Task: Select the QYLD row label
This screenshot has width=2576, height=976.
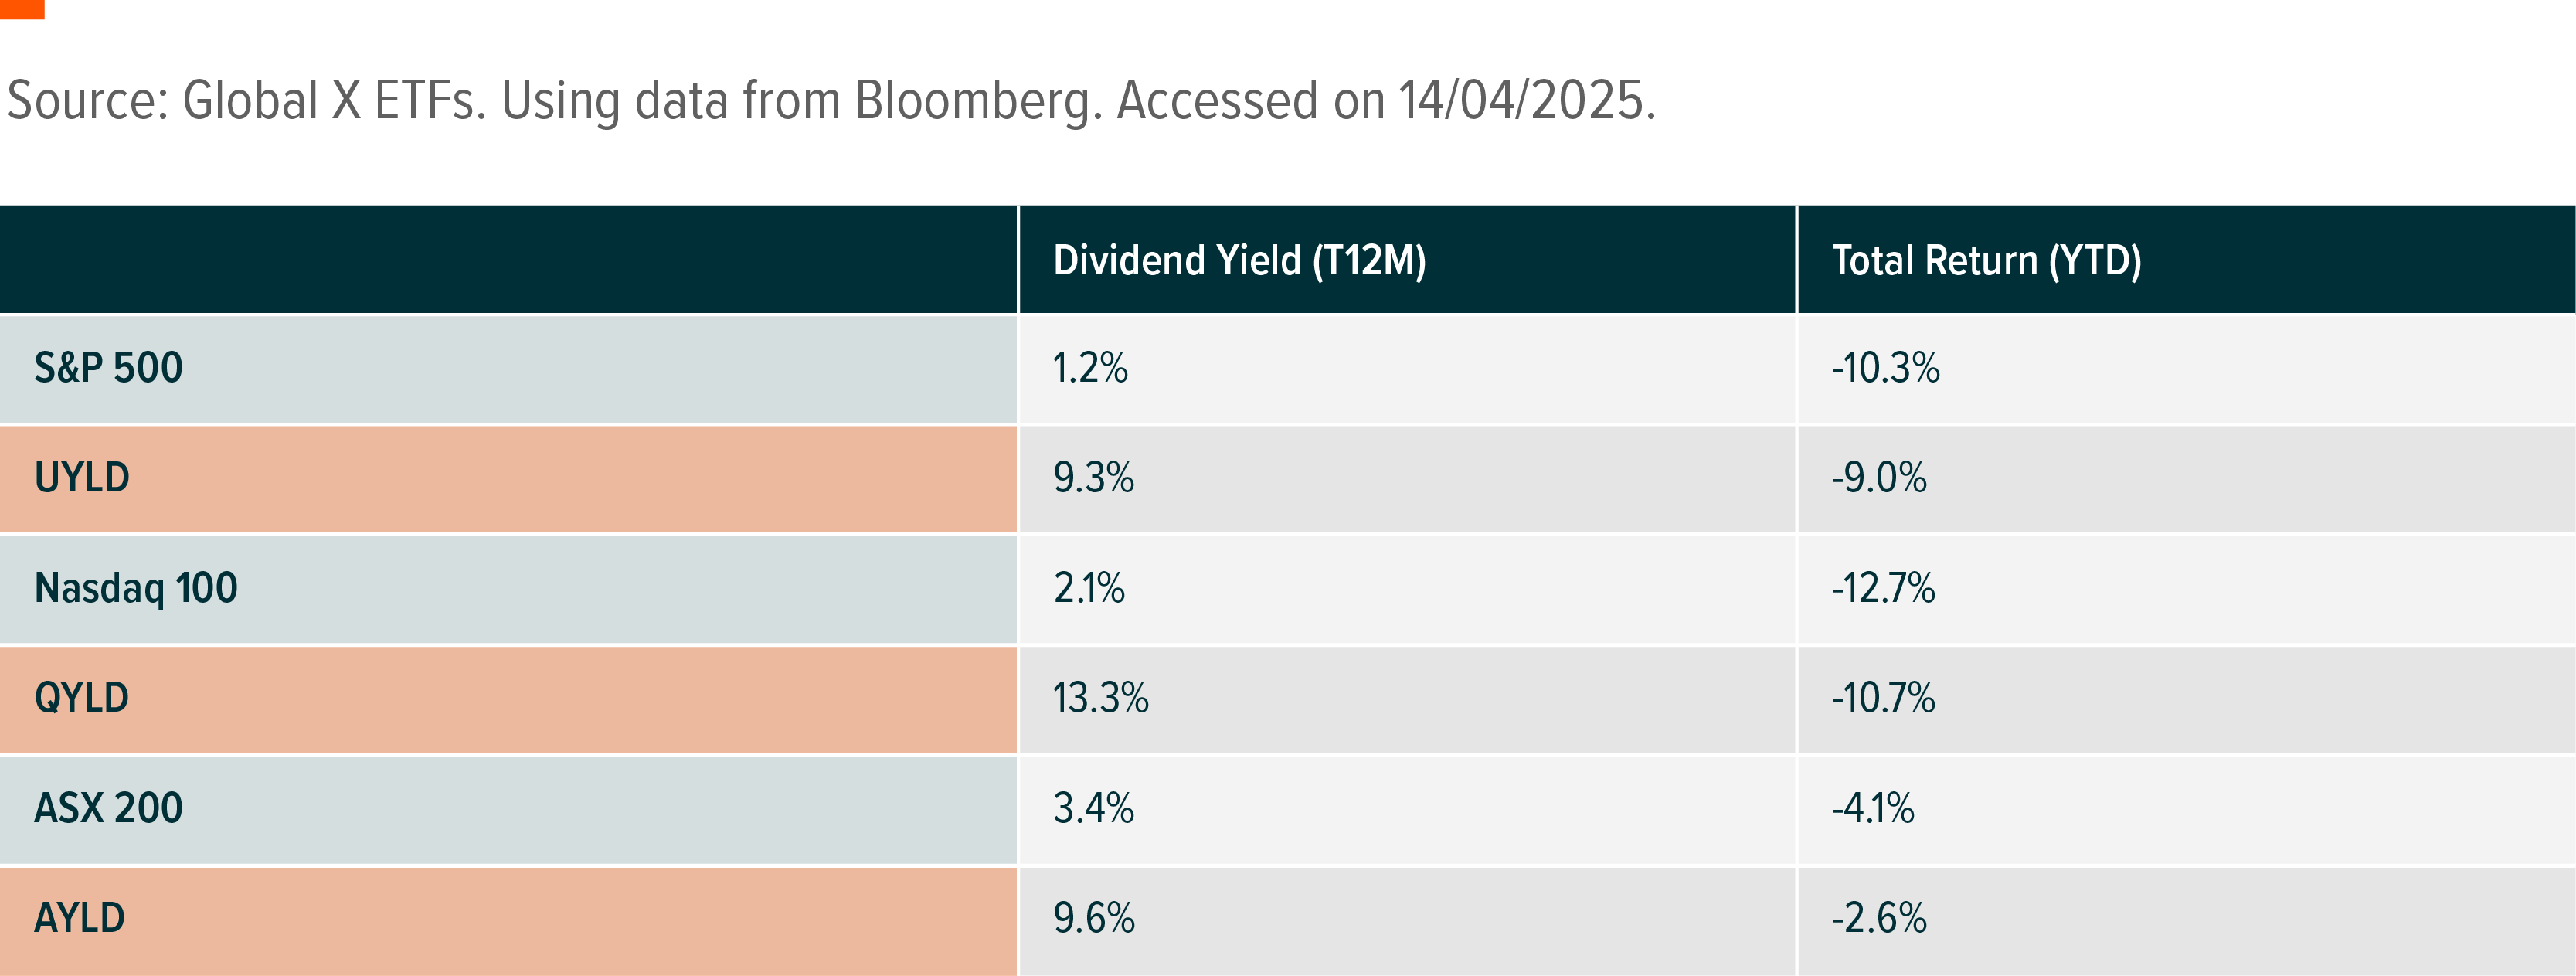Action: [82, 698]
